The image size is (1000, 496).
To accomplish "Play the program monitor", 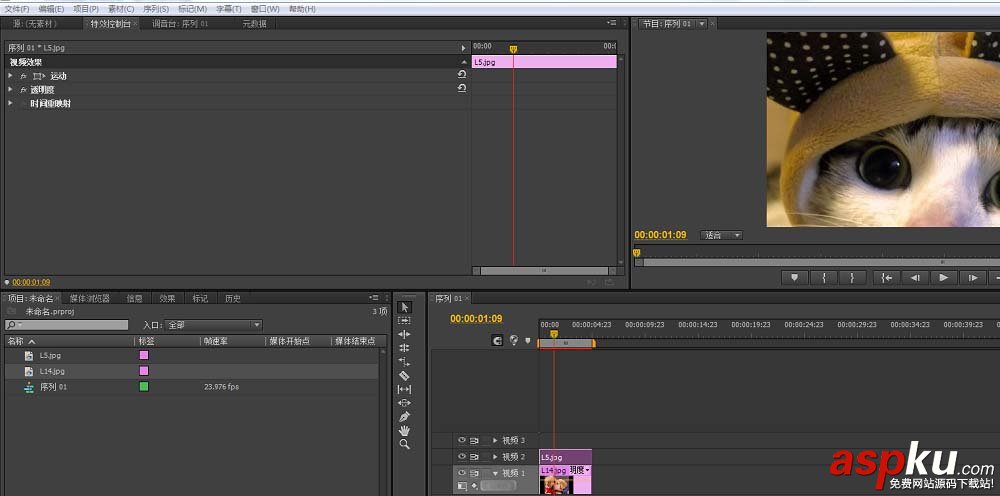I will (944, 277).
